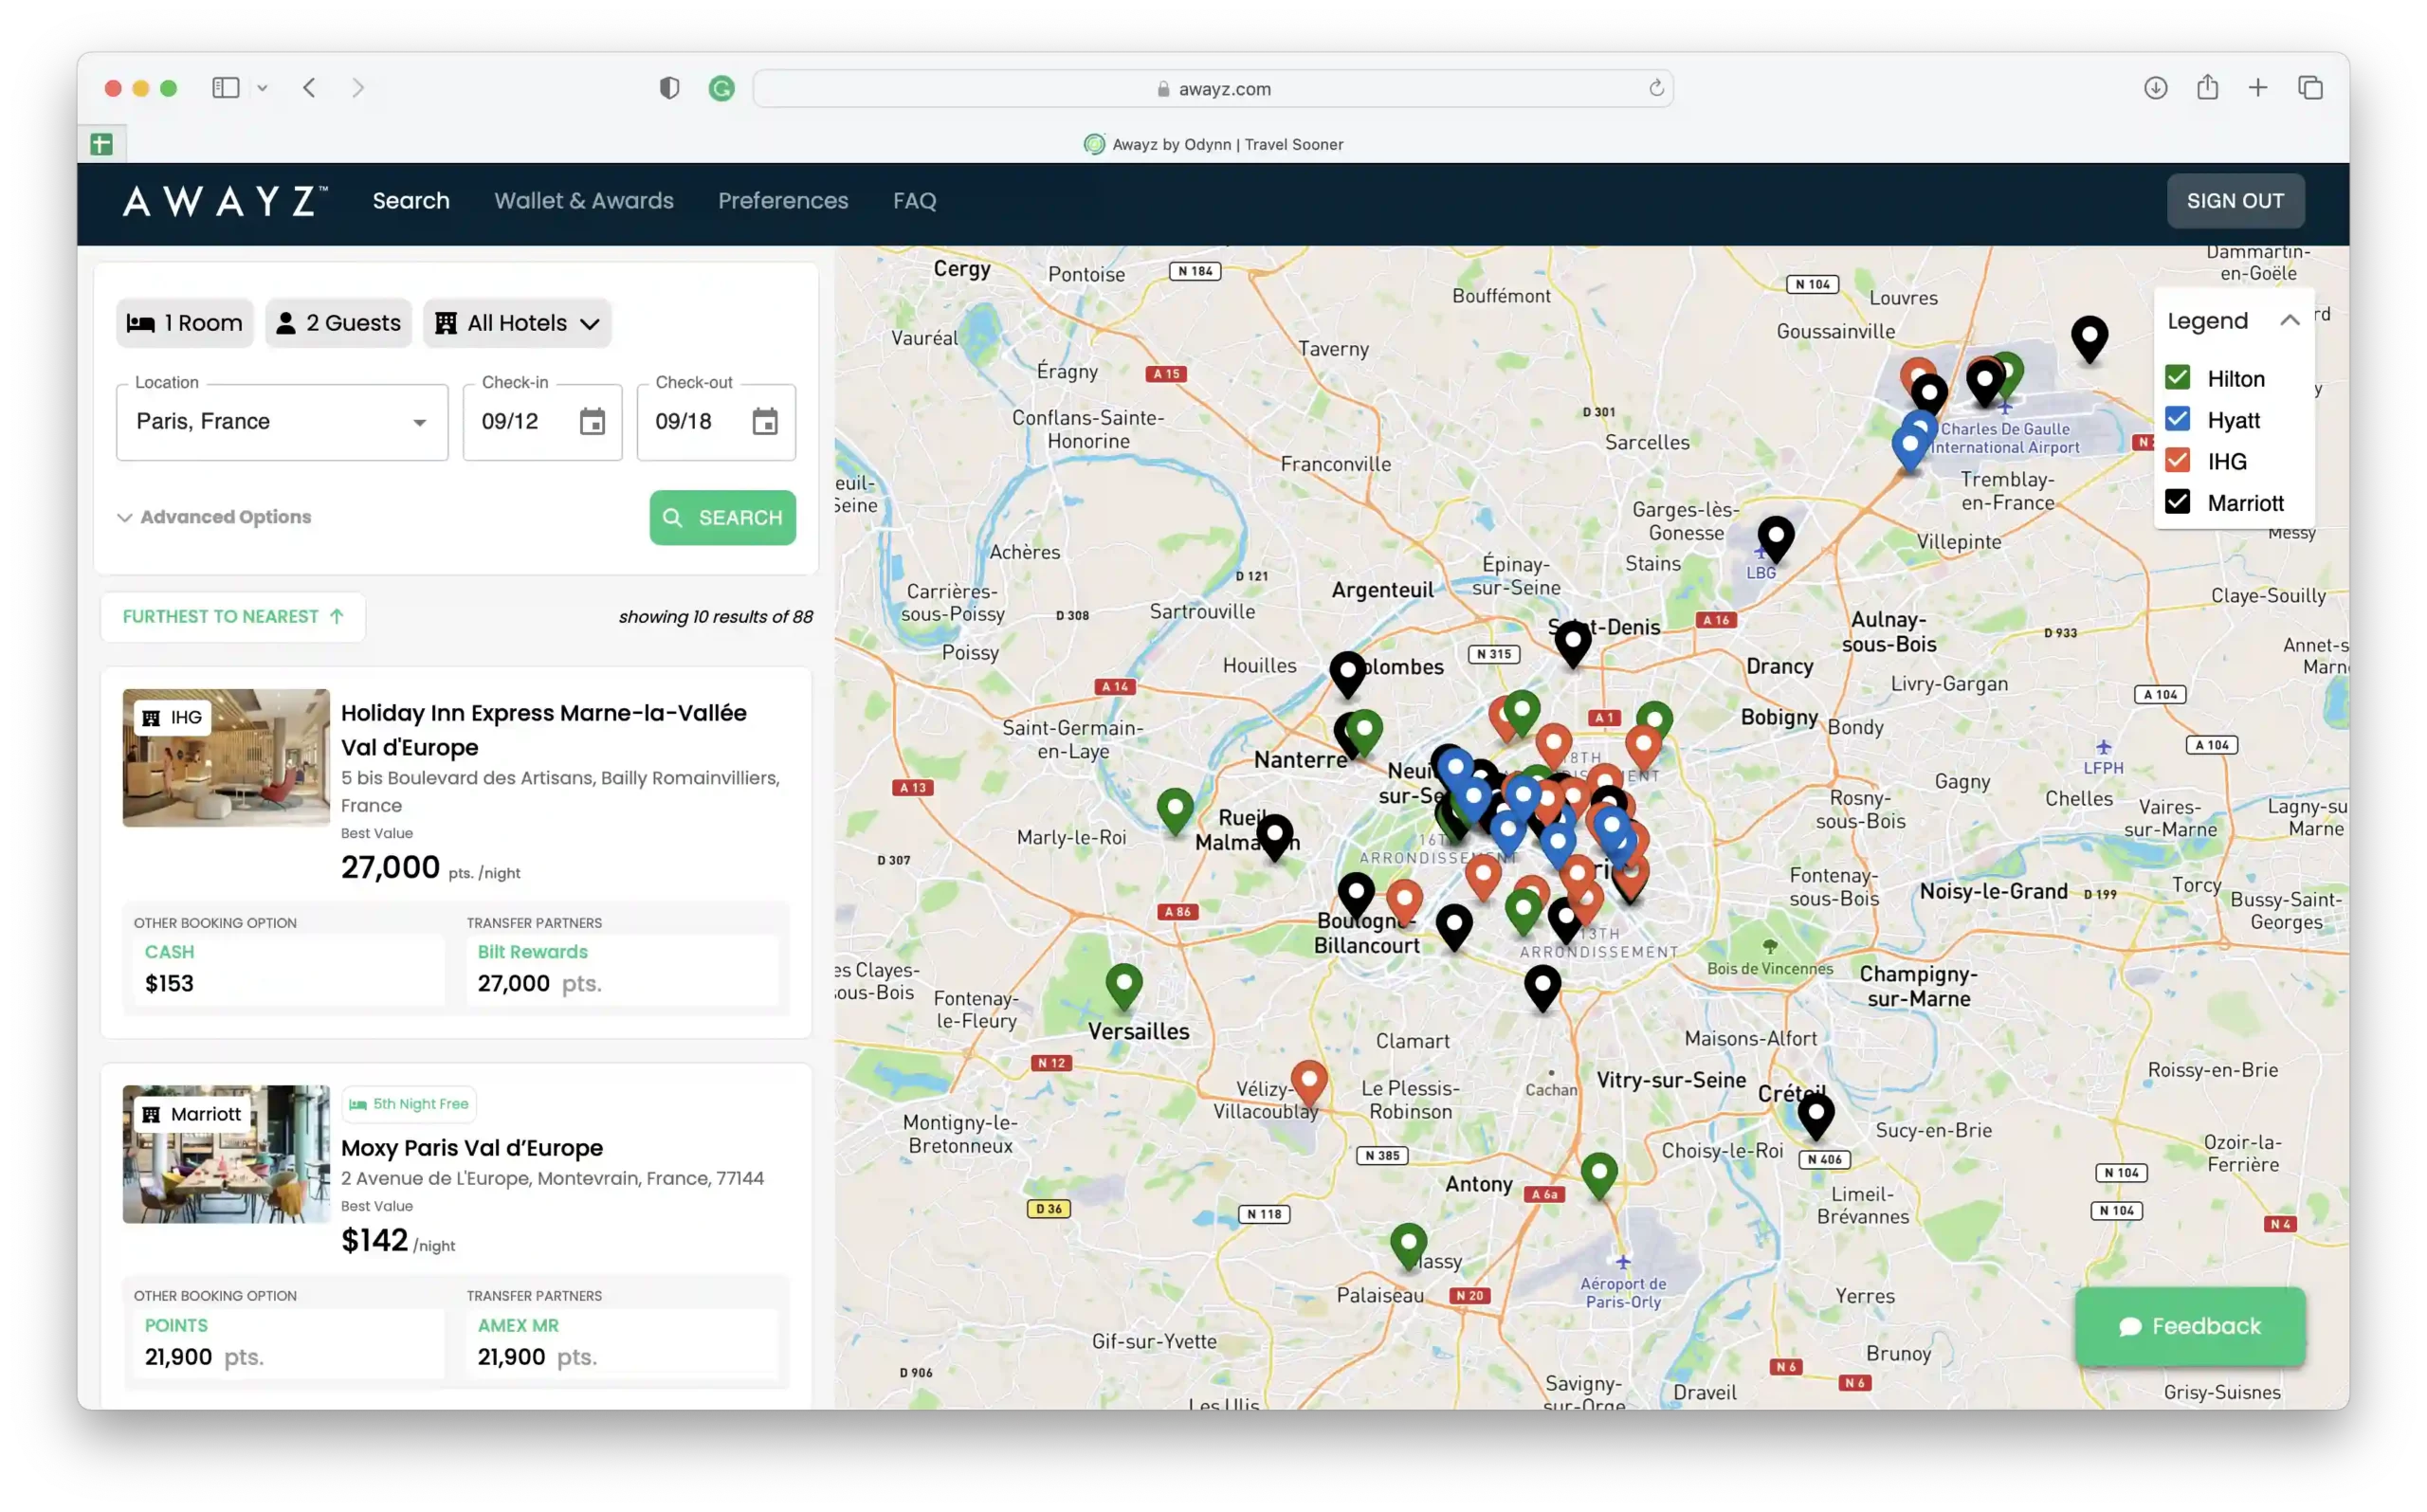Select the black pin at Colombes
The width and height of the screenshot is (2427, 1512).
1348,673
